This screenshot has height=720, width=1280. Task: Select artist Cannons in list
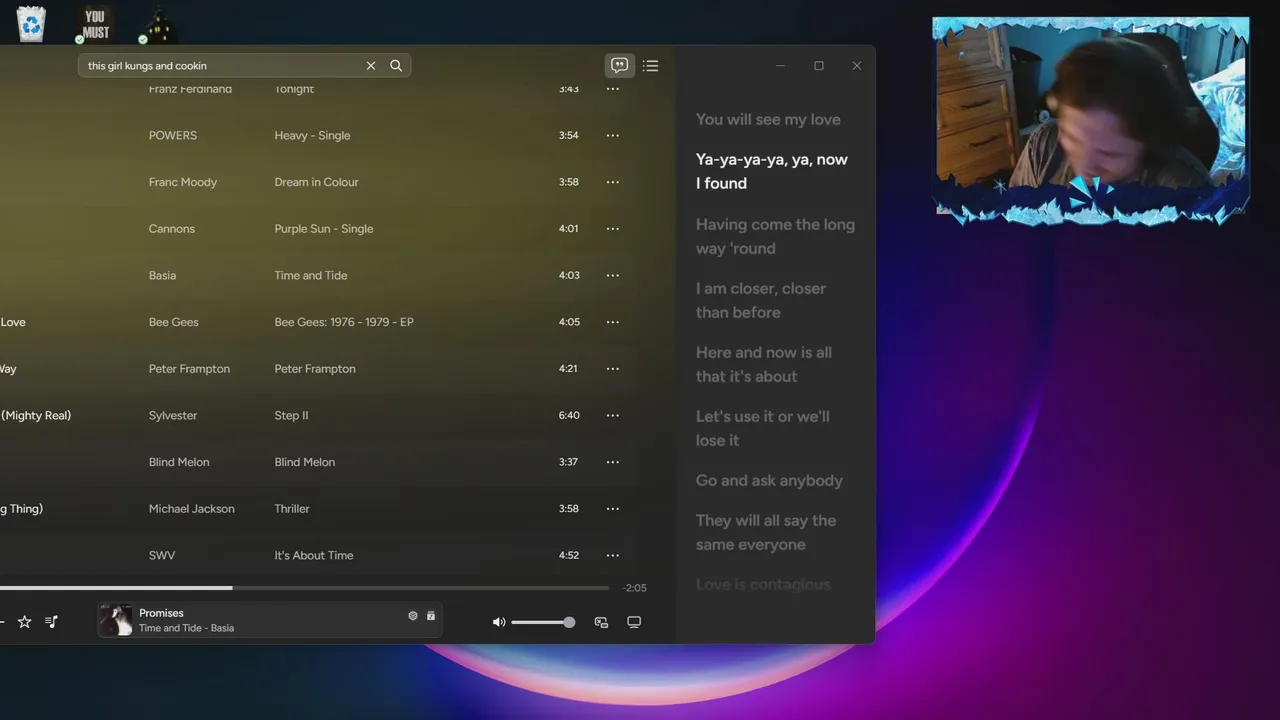pos(172,229)
